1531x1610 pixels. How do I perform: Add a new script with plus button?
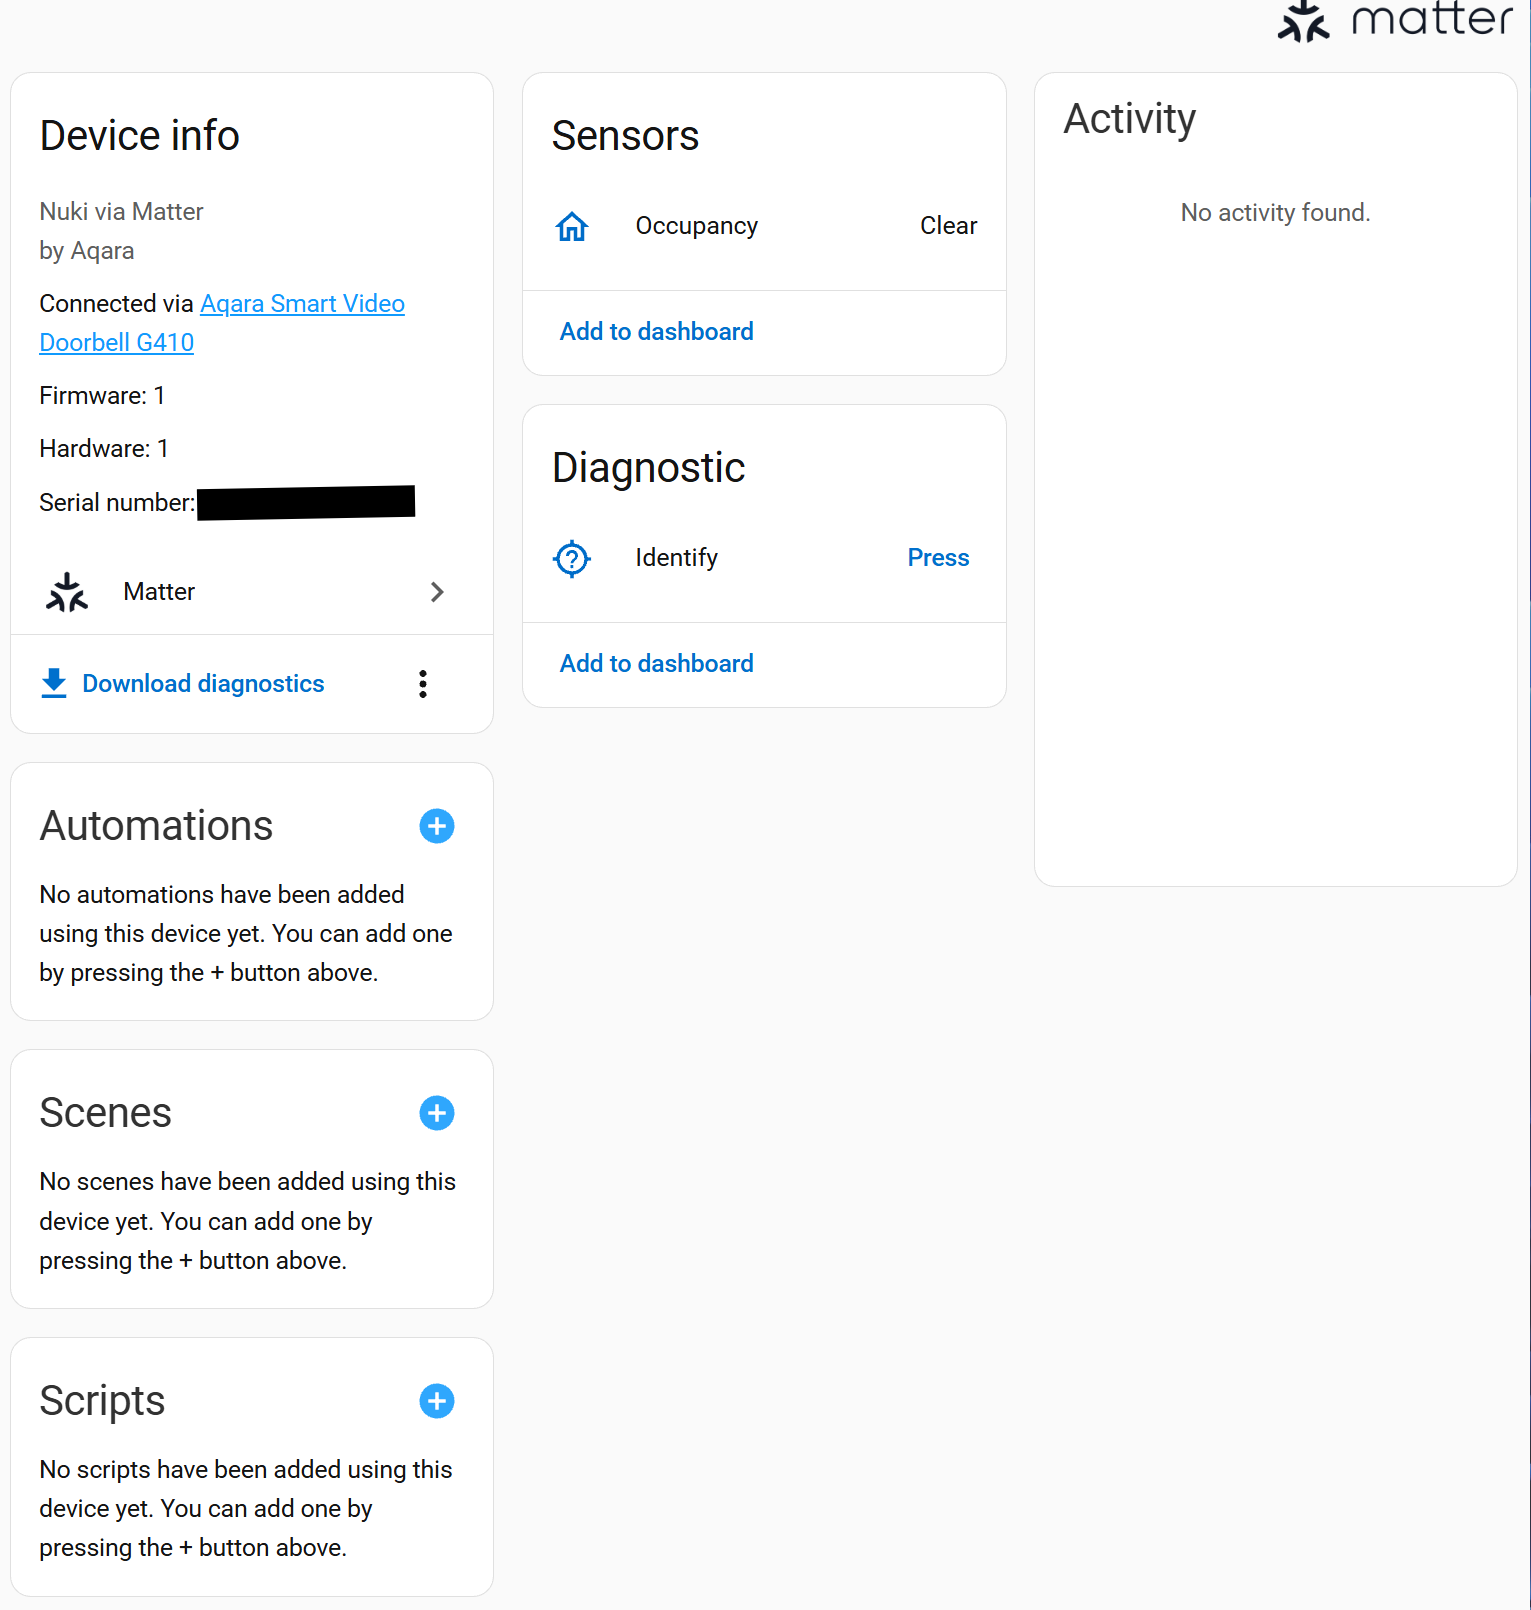pos(437,1401)
